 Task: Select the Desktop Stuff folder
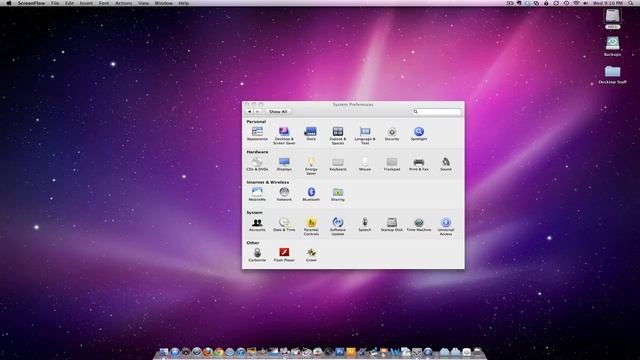coord(612,74)
